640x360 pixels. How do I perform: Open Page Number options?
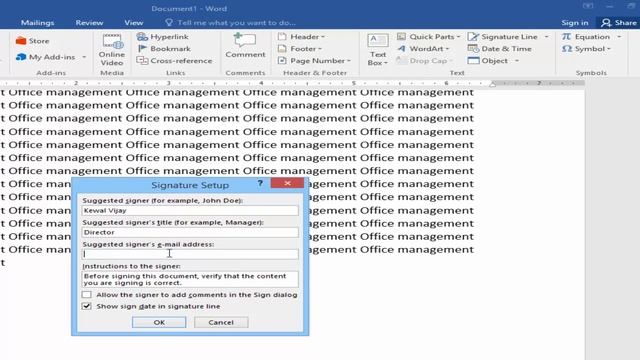(x=314, y=60)
